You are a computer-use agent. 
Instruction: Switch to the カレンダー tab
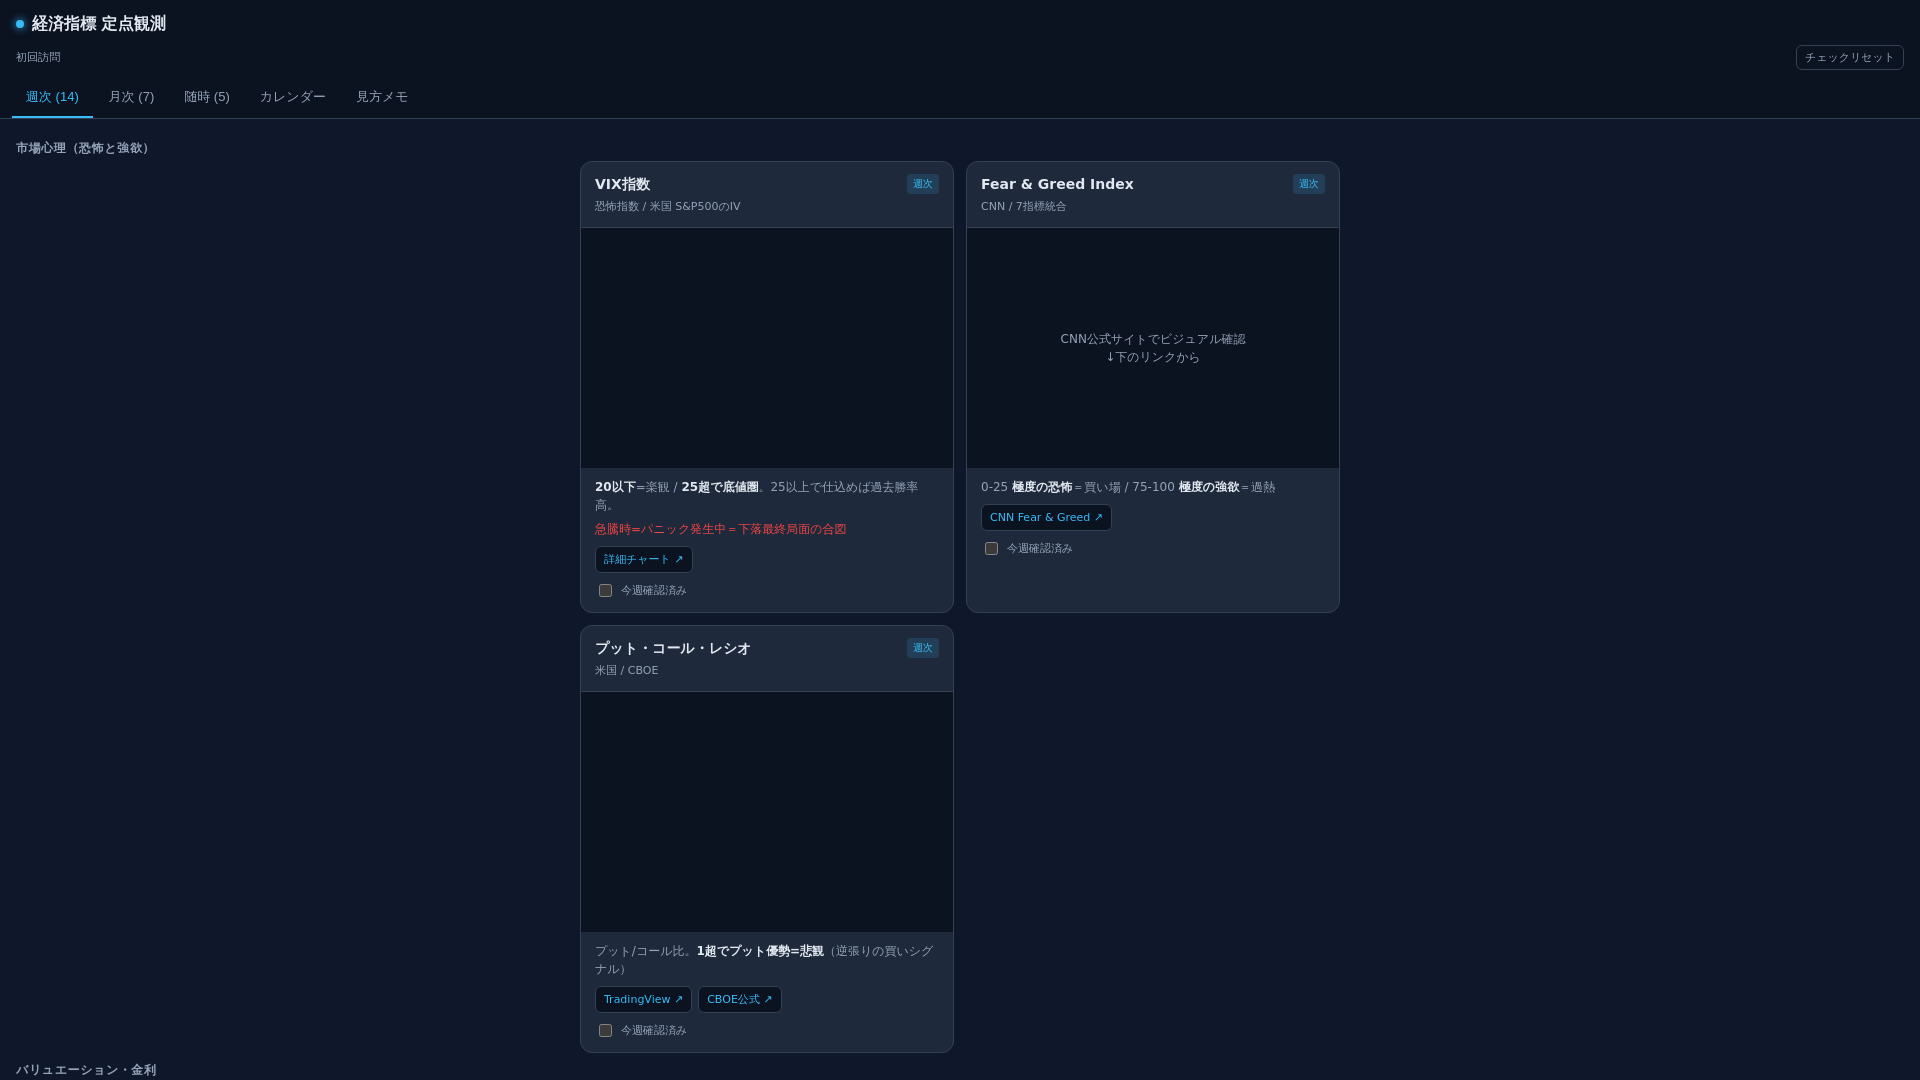pos(293,97)
